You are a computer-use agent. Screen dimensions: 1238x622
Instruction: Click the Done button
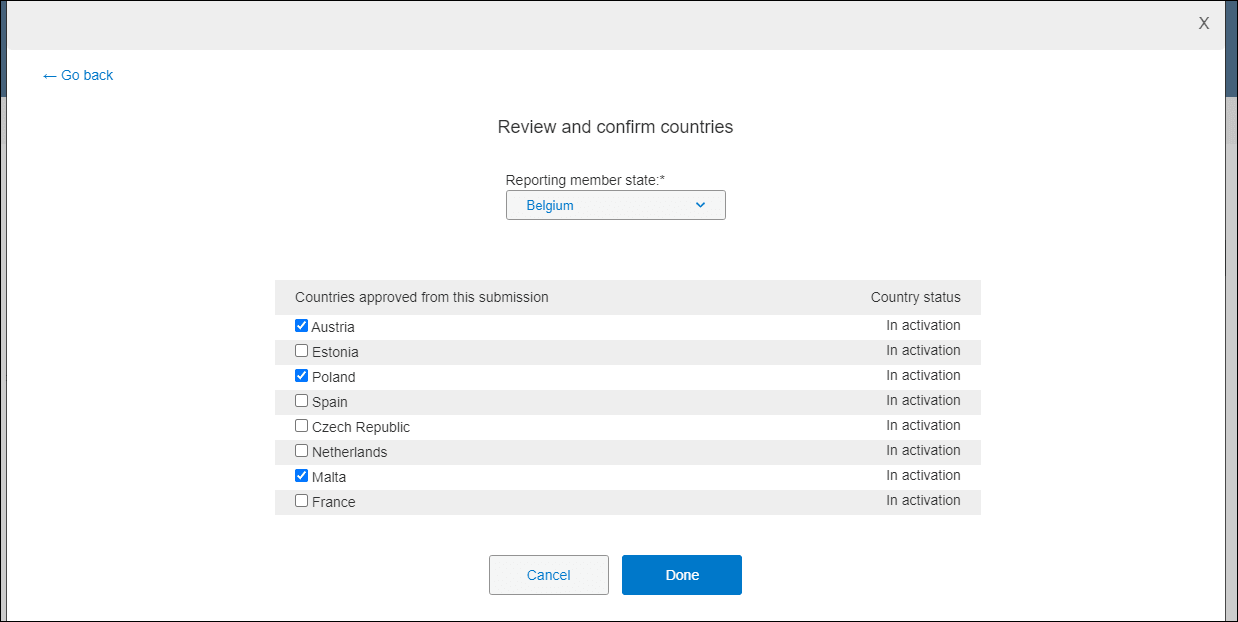click(681, 574)
